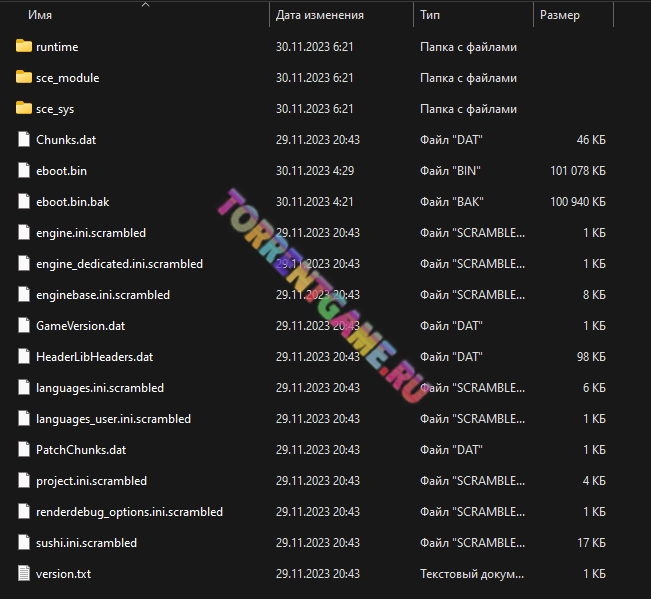Sort list by the Тип column
The height and width of the screenshot is (599, 651).
tap(430, 15)
